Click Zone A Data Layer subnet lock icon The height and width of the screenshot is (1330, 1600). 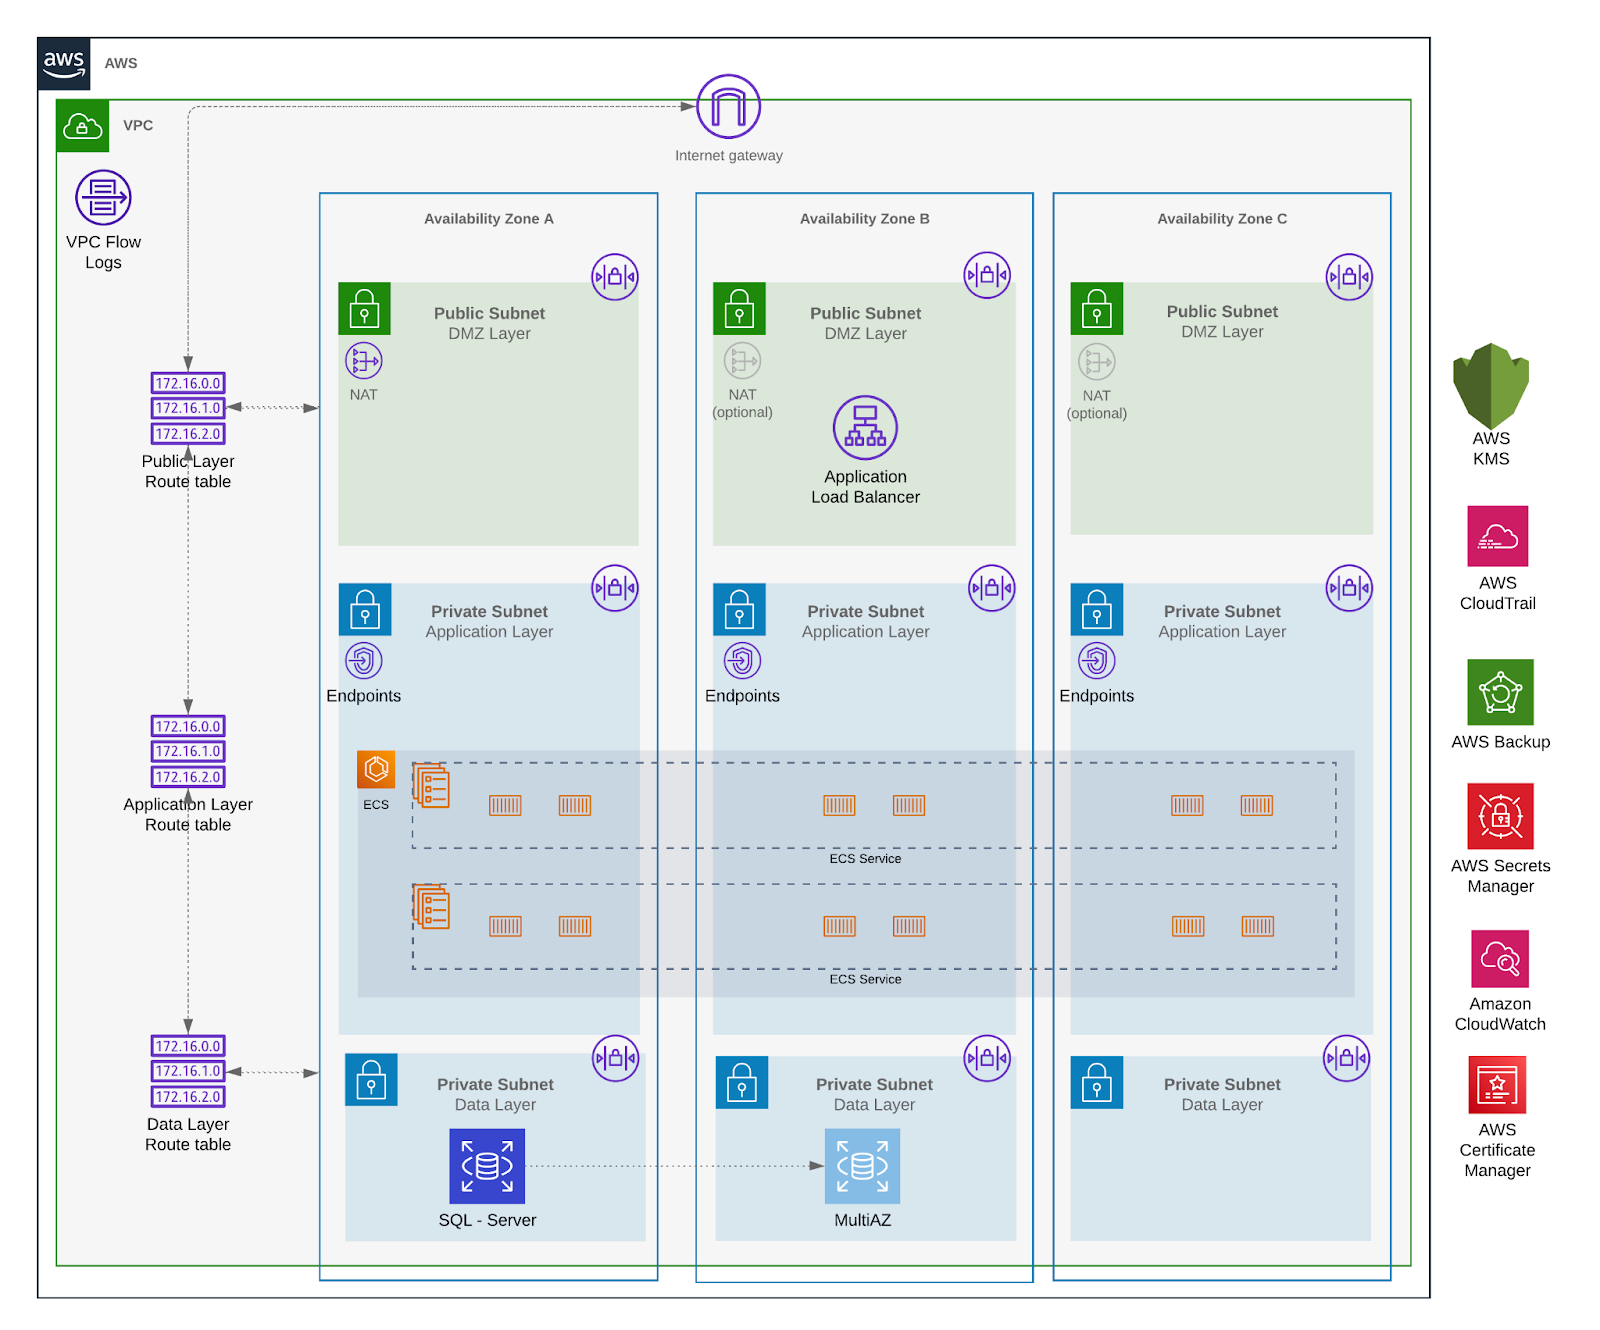point(371,1080)
